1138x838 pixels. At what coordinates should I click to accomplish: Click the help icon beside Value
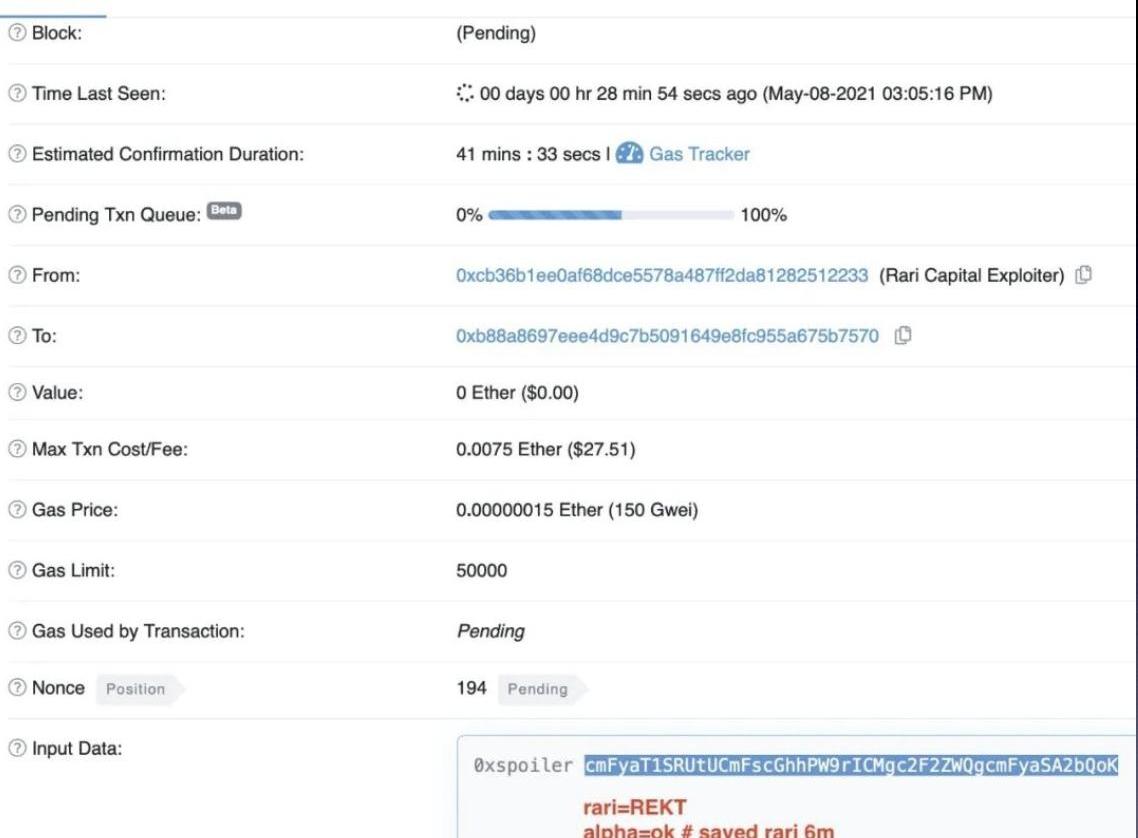tap(15, 393)
